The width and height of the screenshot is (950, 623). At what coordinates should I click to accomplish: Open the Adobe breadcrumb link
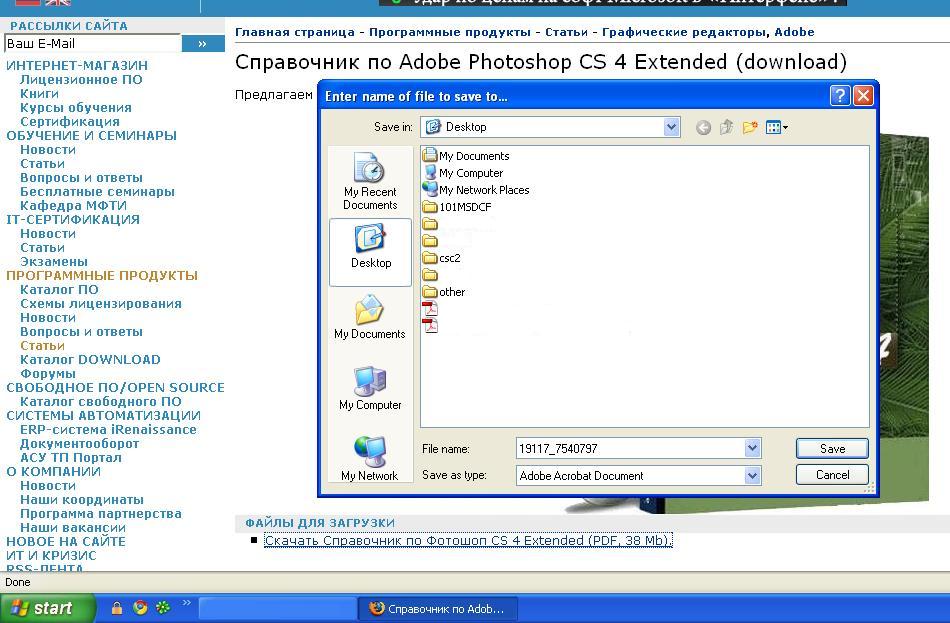coord(794,32)
